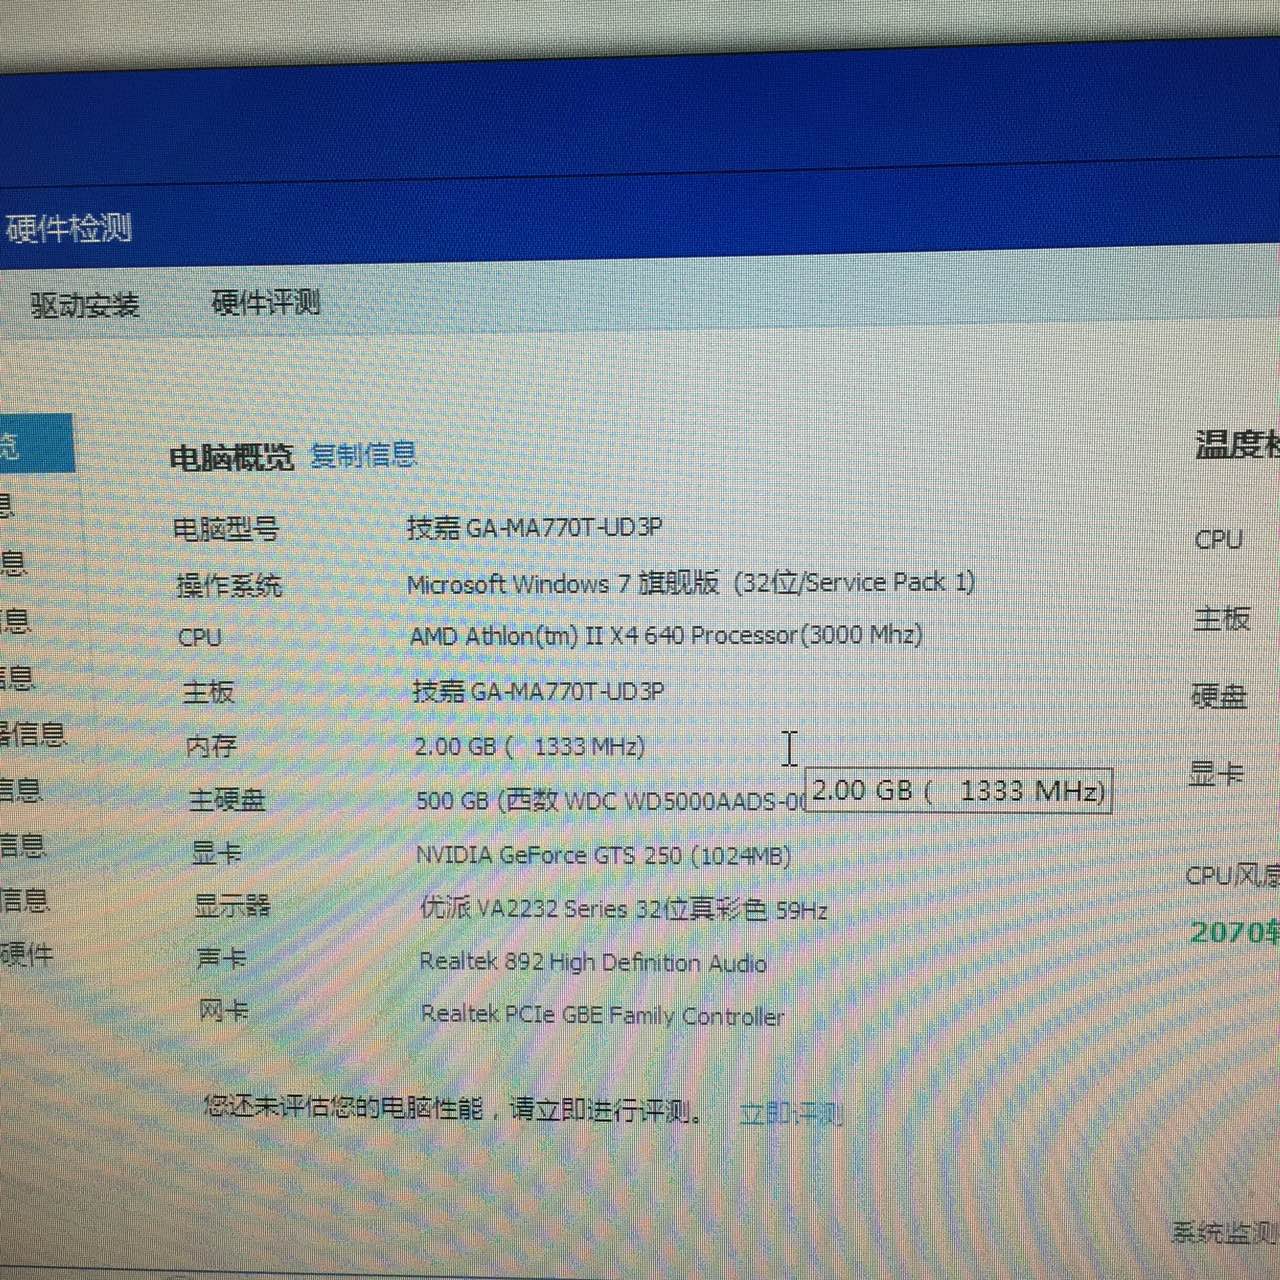Open the 硬件检测 section
The width and height of the screenshot is (1280, 1280).
tap(68, 228)
